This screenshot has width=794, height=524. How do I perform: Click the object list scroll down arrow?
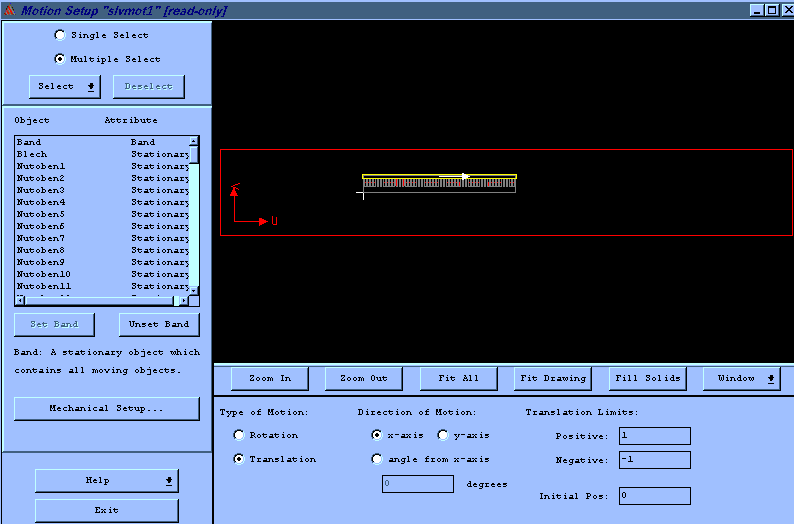[193, 291]
